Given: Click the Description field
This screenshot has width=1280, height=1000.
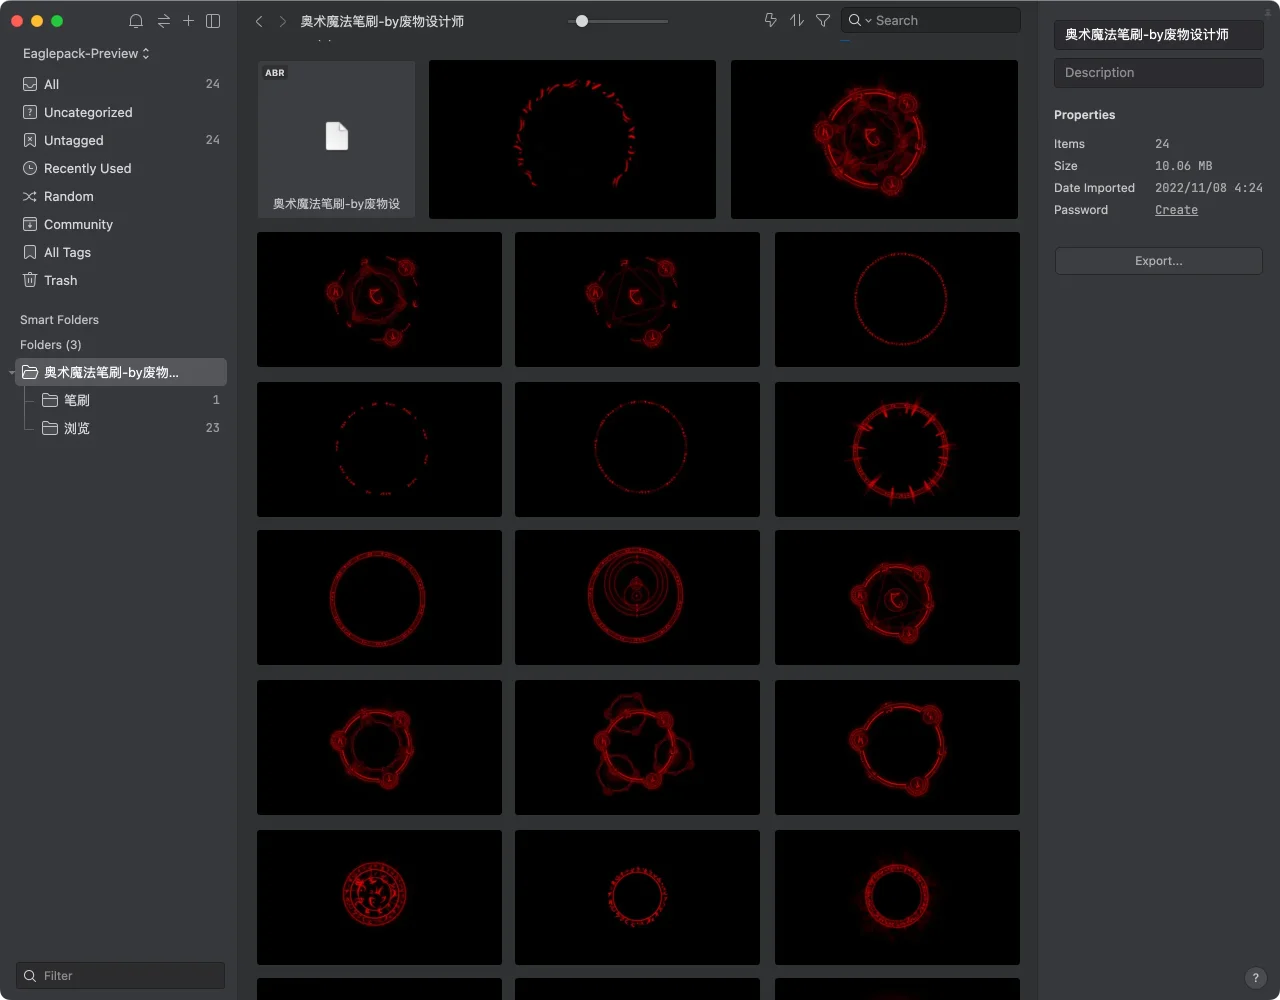Looking at the screenshot, I should click(x=1159, y=73).
